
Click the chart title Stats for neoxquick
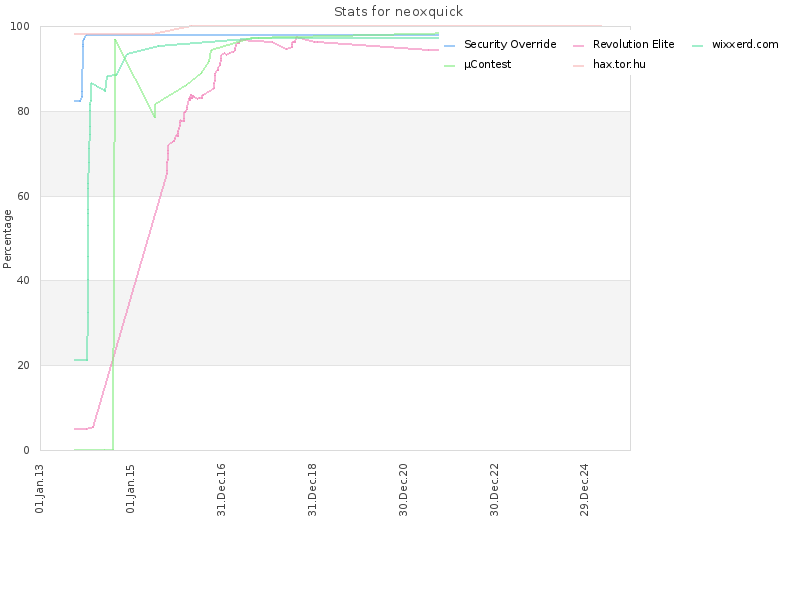(398, 12)
